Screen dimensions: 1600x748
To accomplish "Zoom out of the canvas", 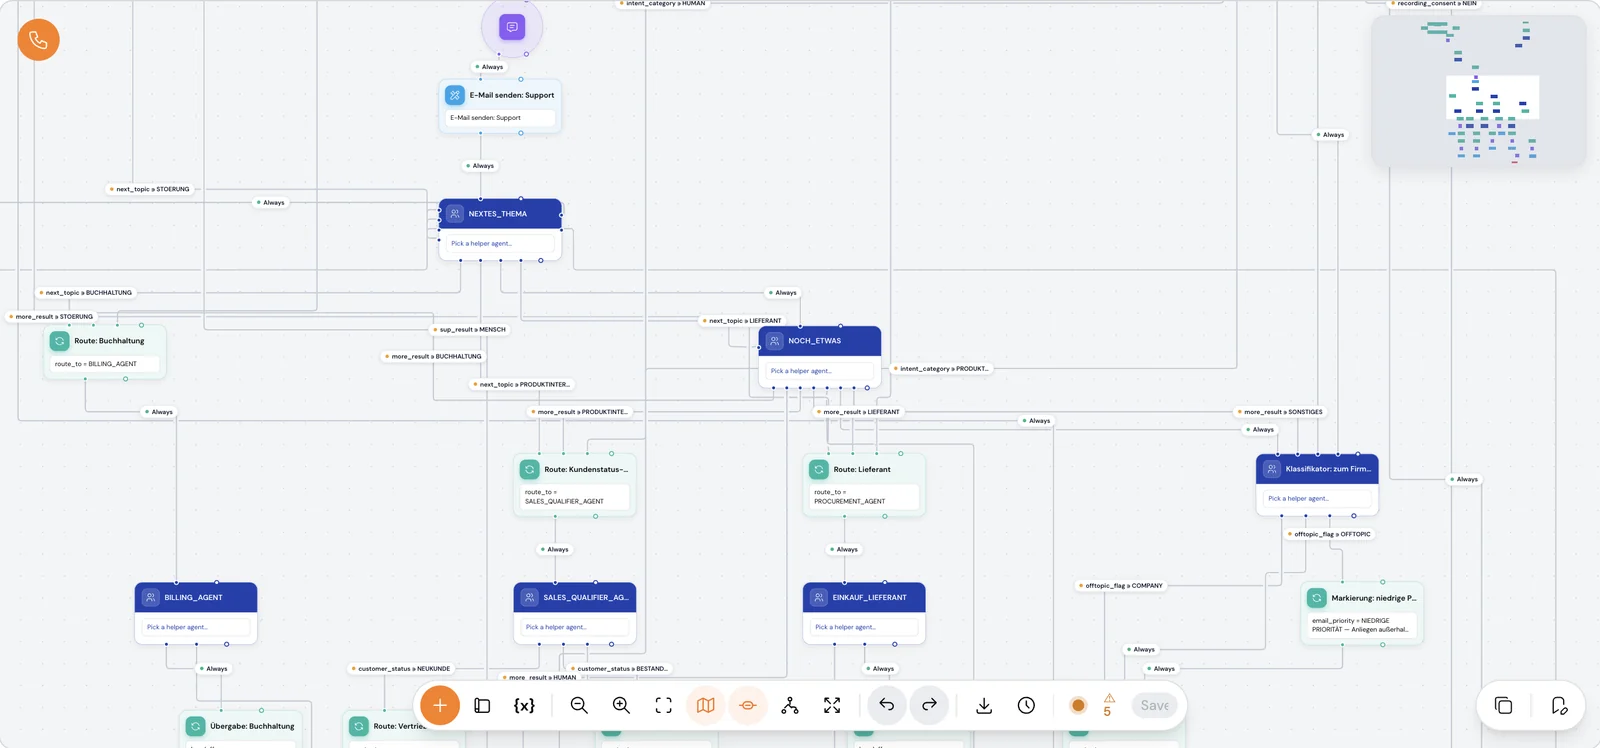I will click(579, 705).
